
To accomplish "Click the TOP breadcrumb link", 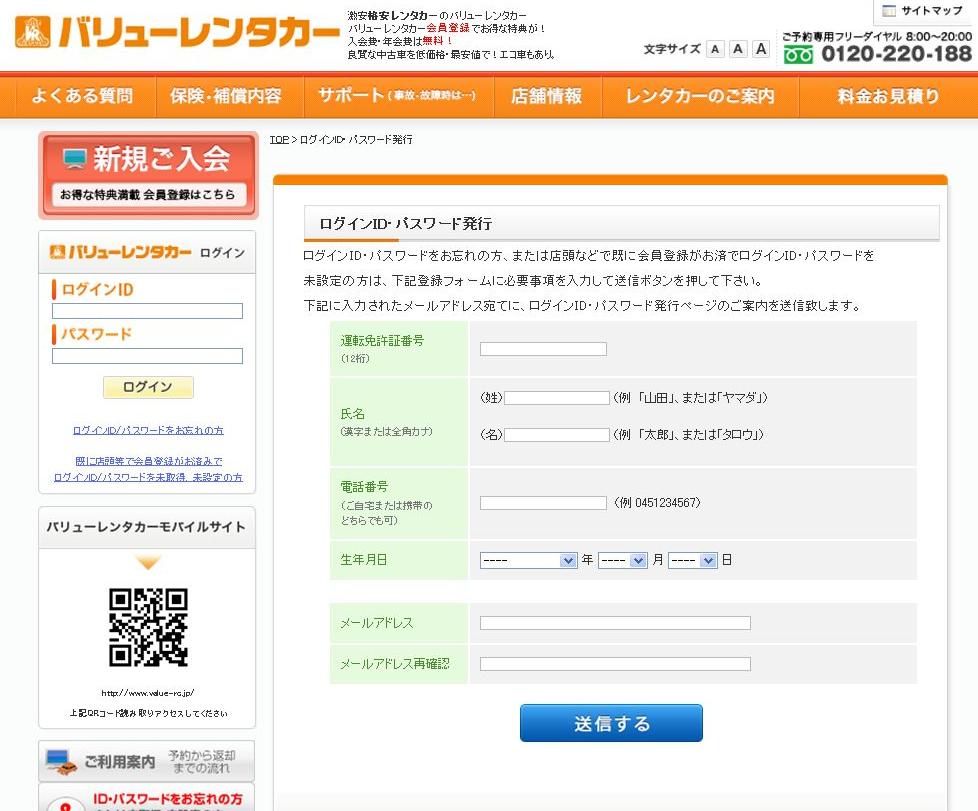I will tap(279, 140).
